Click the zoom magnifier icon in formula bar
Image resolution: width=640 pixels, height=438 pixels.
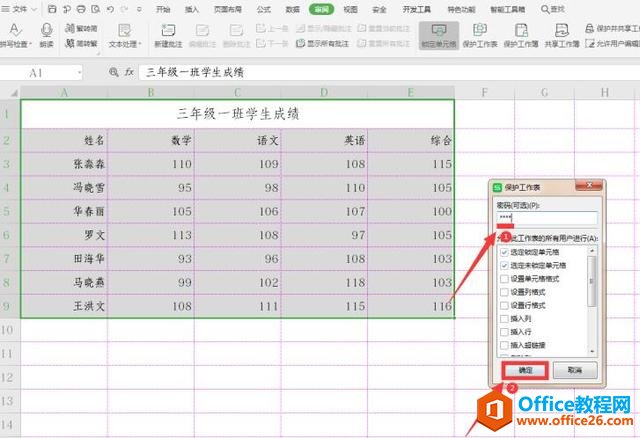(113, 73)
